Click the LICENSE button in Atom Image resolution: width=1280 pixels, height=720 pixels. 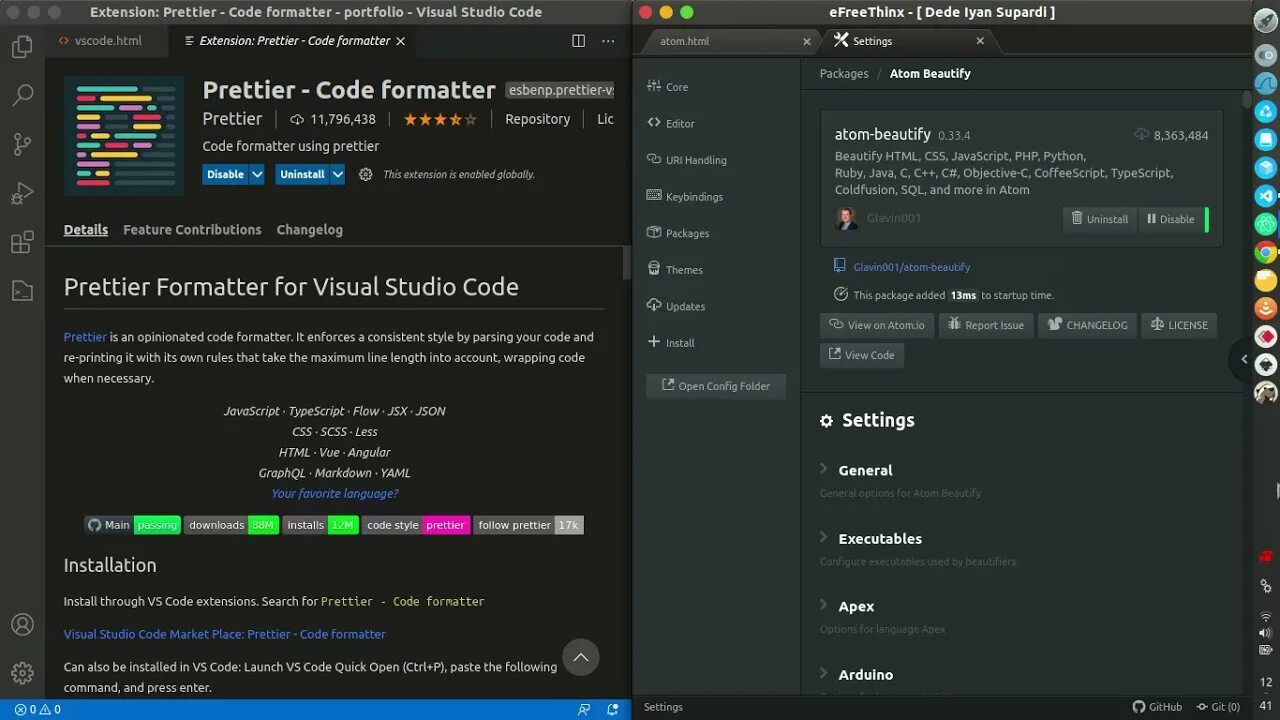[1179, 325]
